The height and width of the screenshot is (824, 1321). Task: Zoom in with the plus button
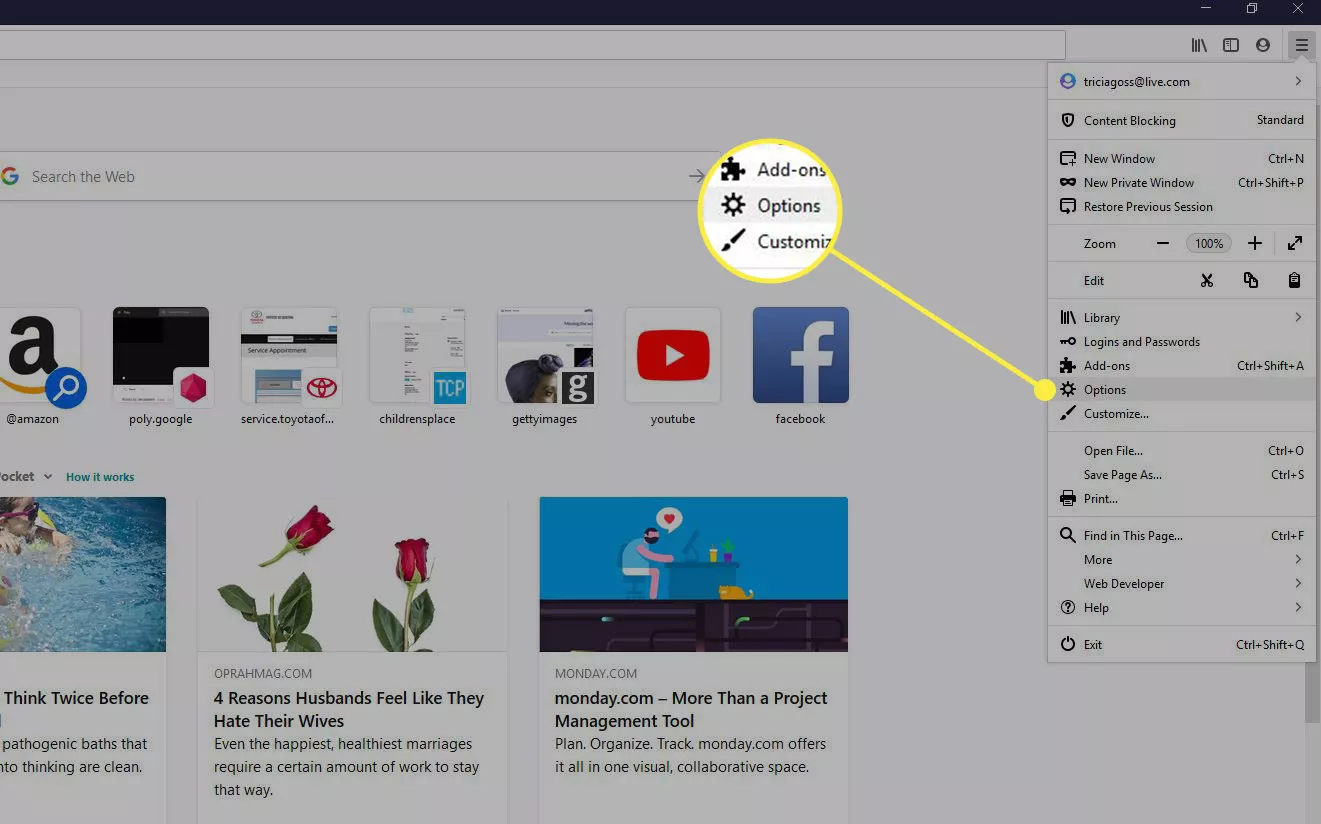tap(1255, 243)
